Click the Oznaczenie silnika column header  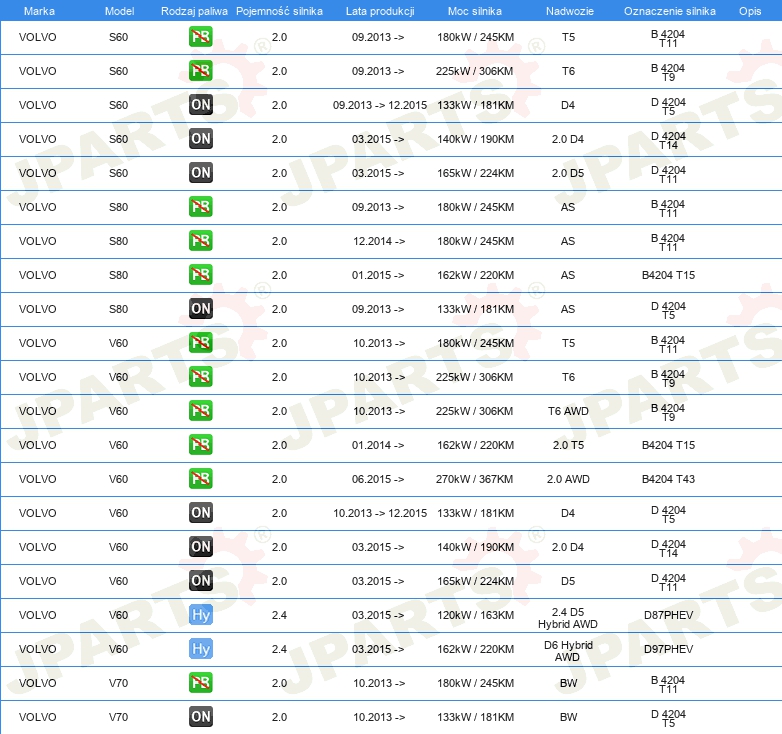(x=668, y=10)
